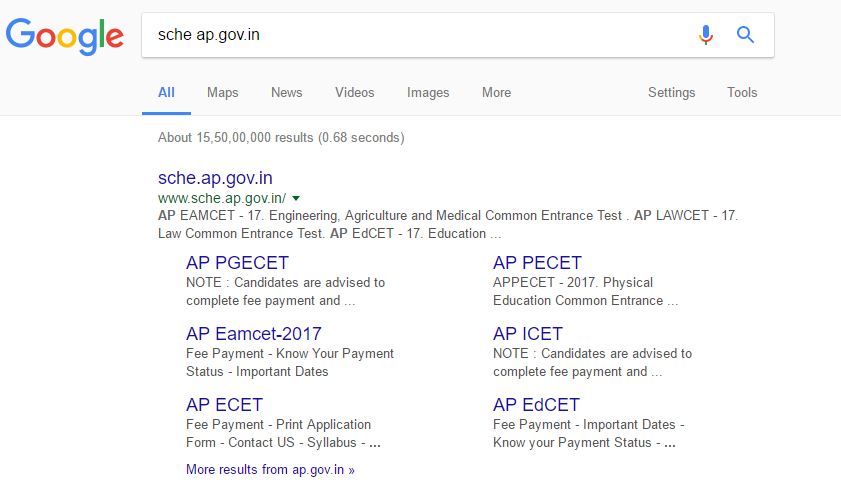Open the More search categories menu

(496, 92)
